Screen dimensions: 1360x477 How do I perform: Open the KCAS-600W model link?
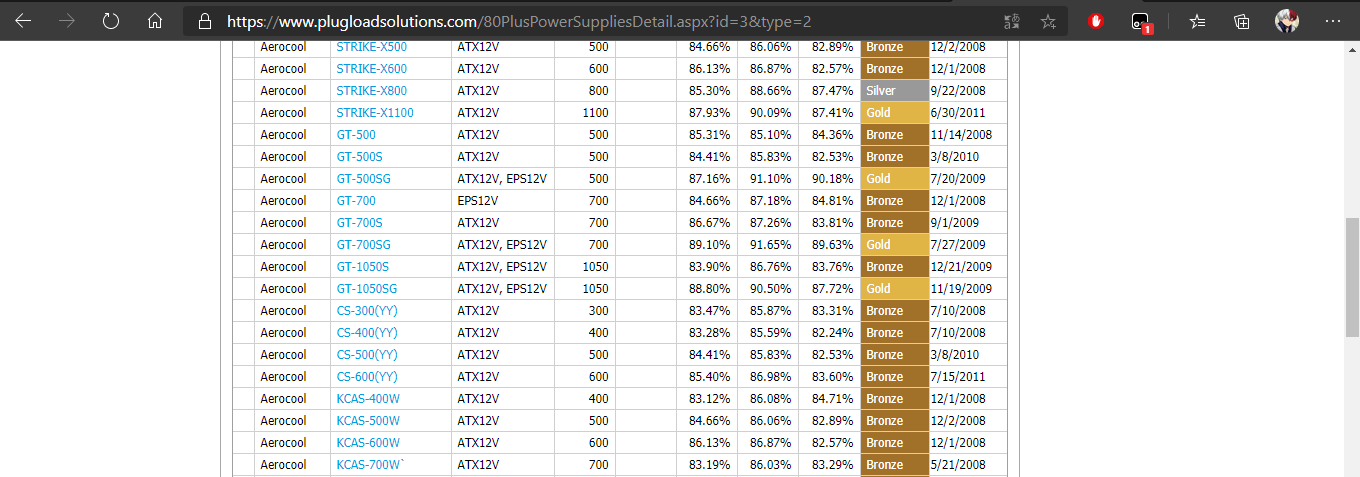click(368, 443)
